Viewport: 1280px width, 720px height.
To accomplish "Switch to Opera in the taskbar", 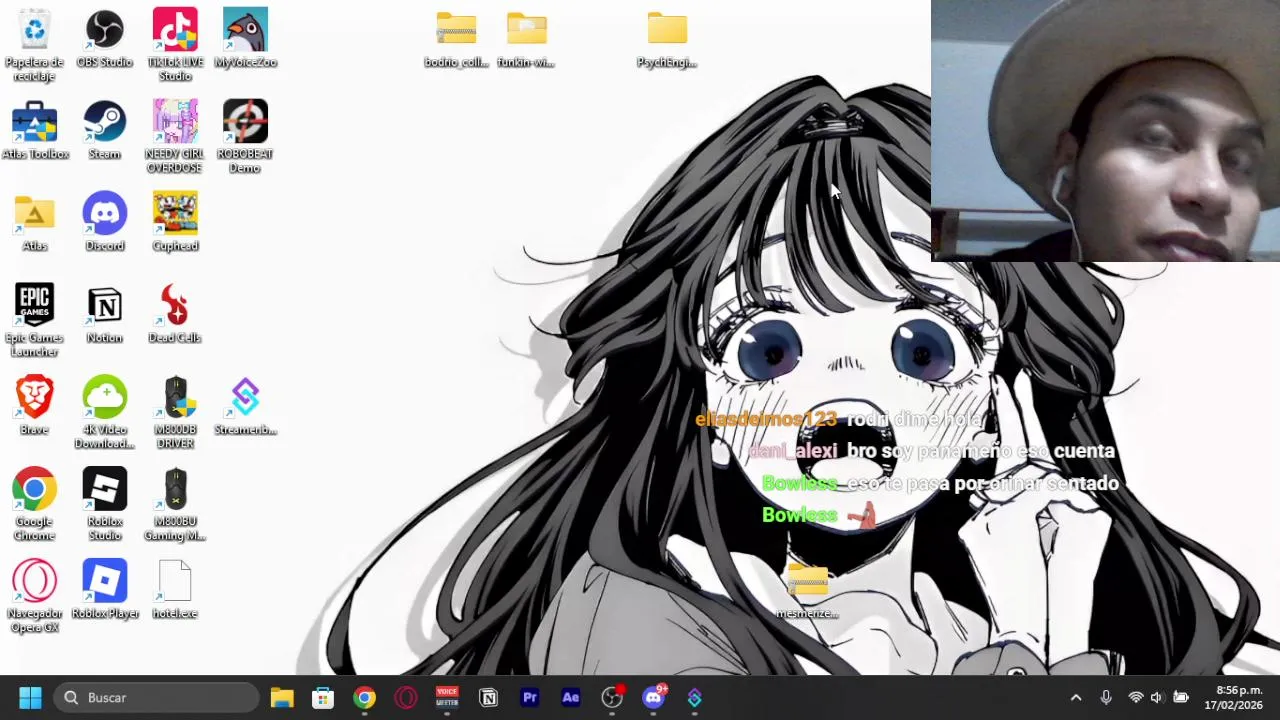I will pyautogui.click(x=405, y=697).
